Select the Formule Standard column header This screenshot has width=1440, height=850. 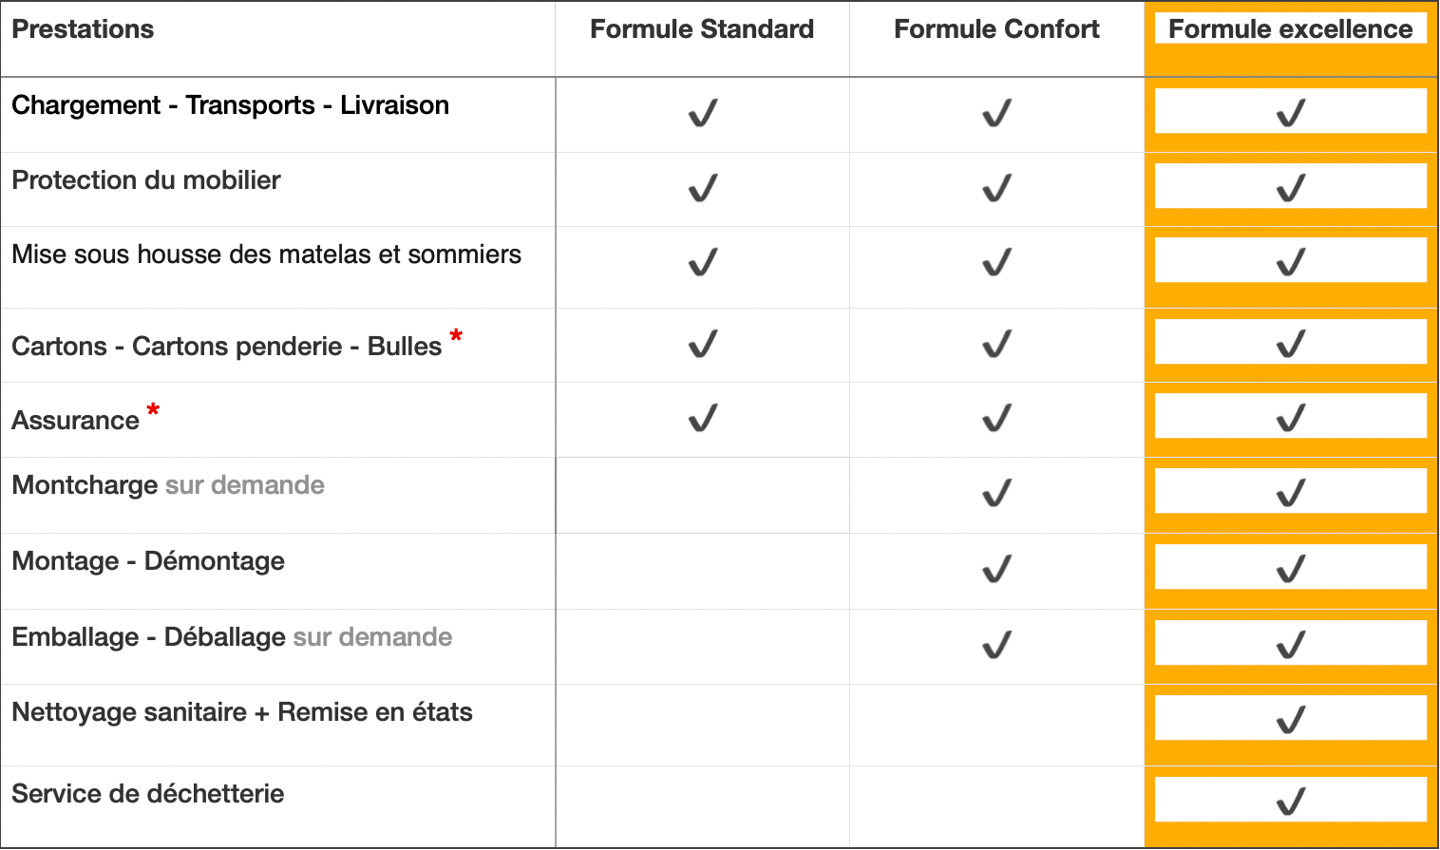[702, 29]
